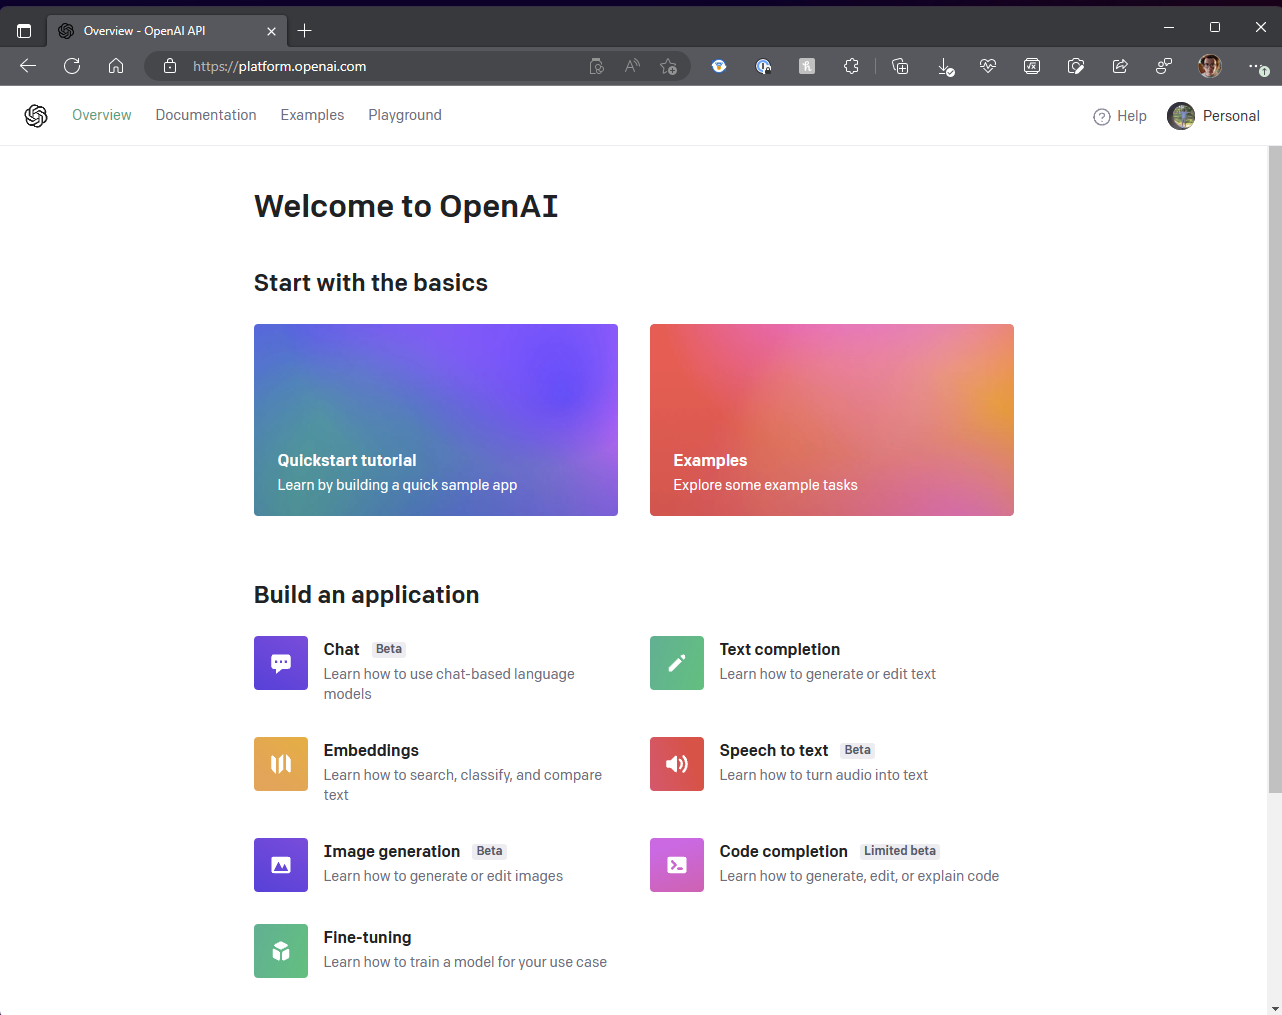This screenshot has height=1015, width=1282.
Task: Open the Speech to text title link
Action: pyautogui.click(x=774, y=750)
